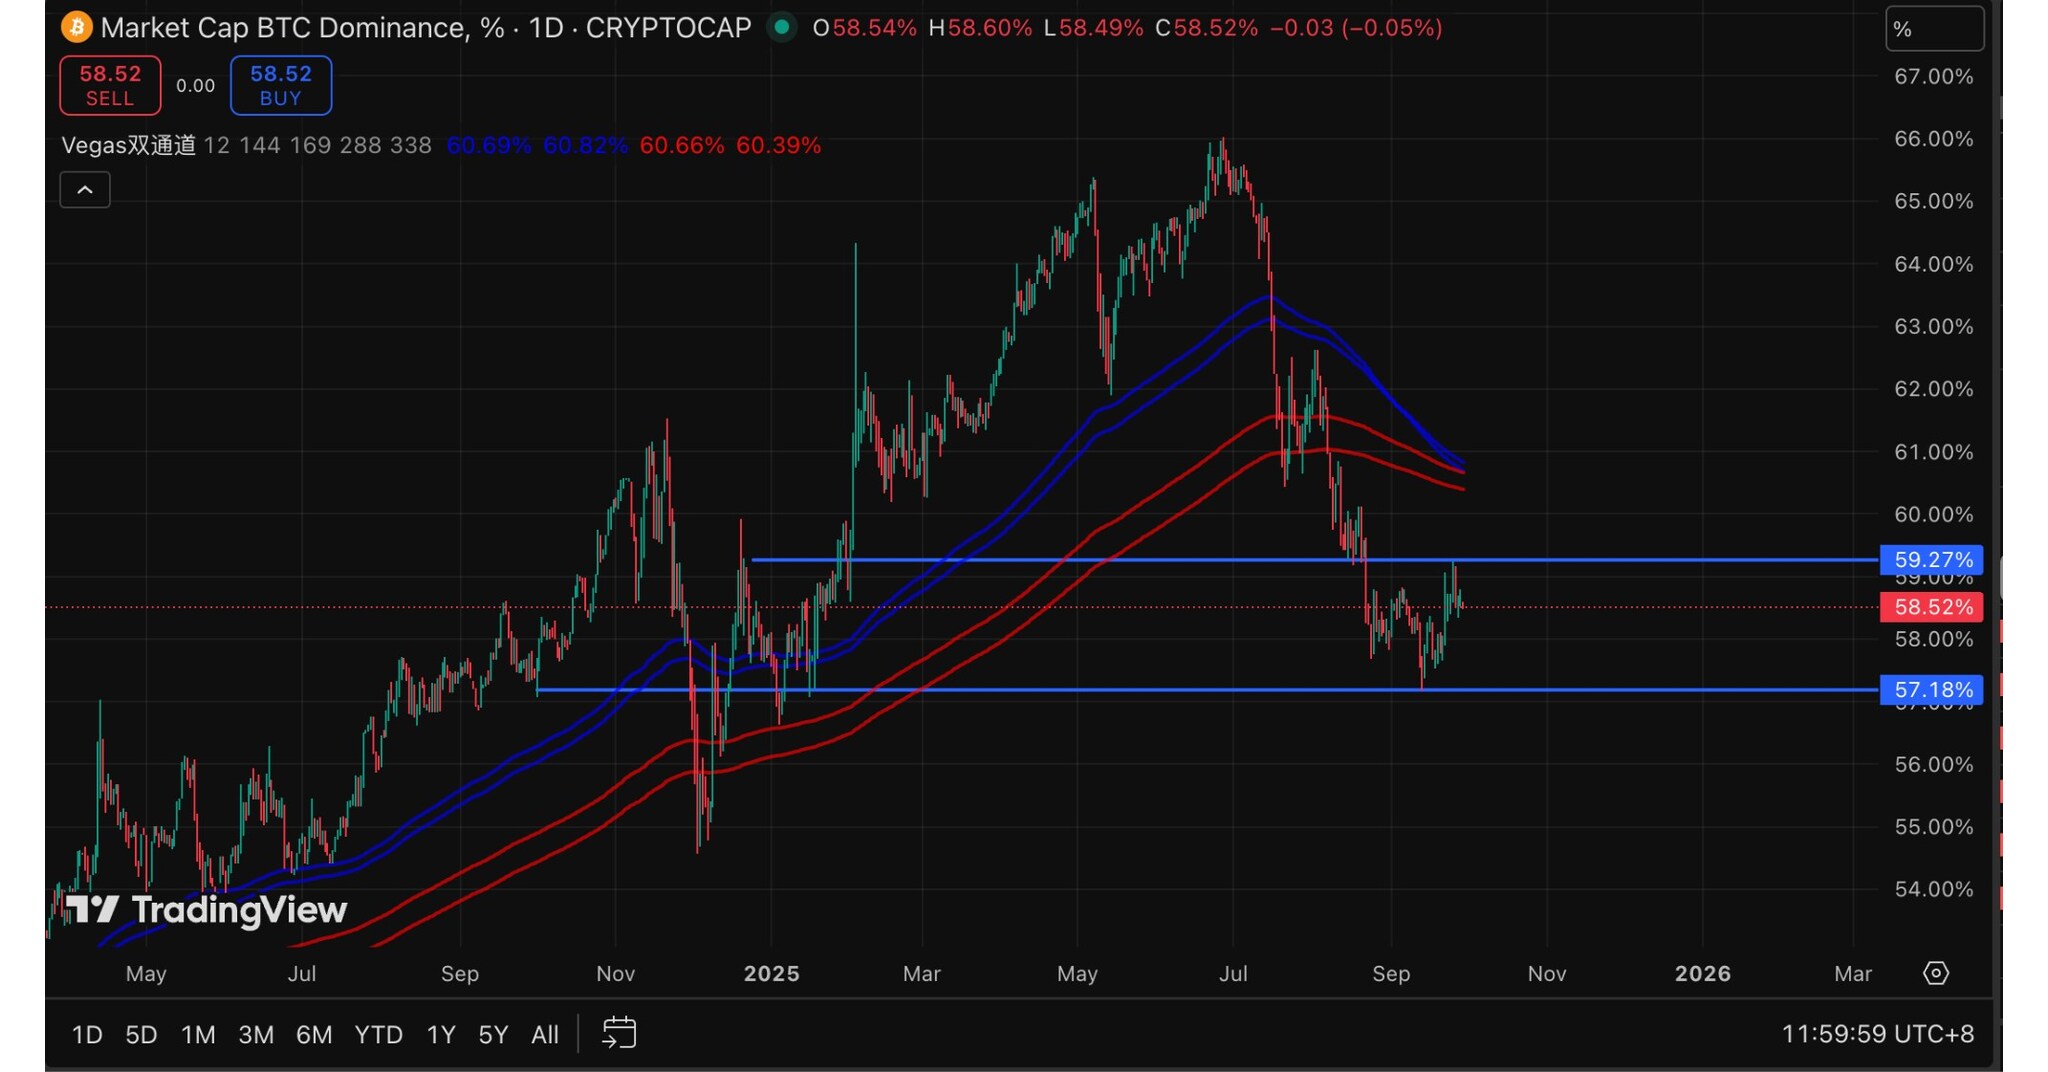Open chart settings gear icon

pyautogui.click(x=1936, y=973)
